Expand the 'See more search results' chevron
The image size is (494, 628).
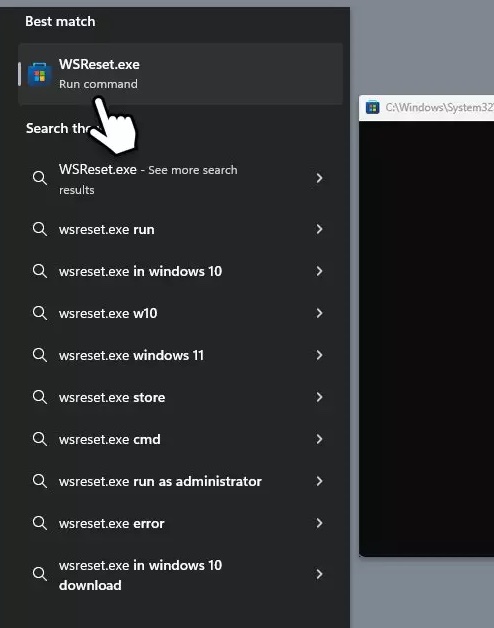tap(319, 178)
